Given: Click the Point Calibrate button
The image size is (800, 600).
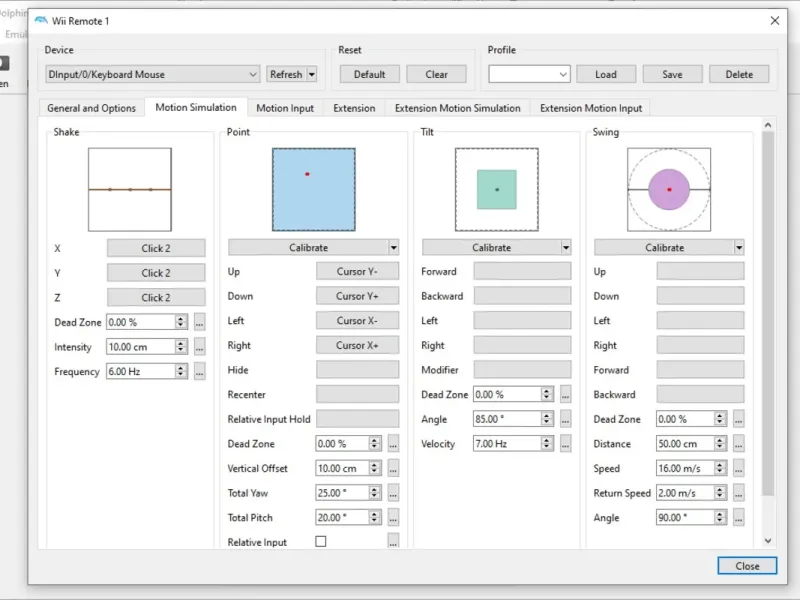Looking at the screenshot, I should point(308,247).
